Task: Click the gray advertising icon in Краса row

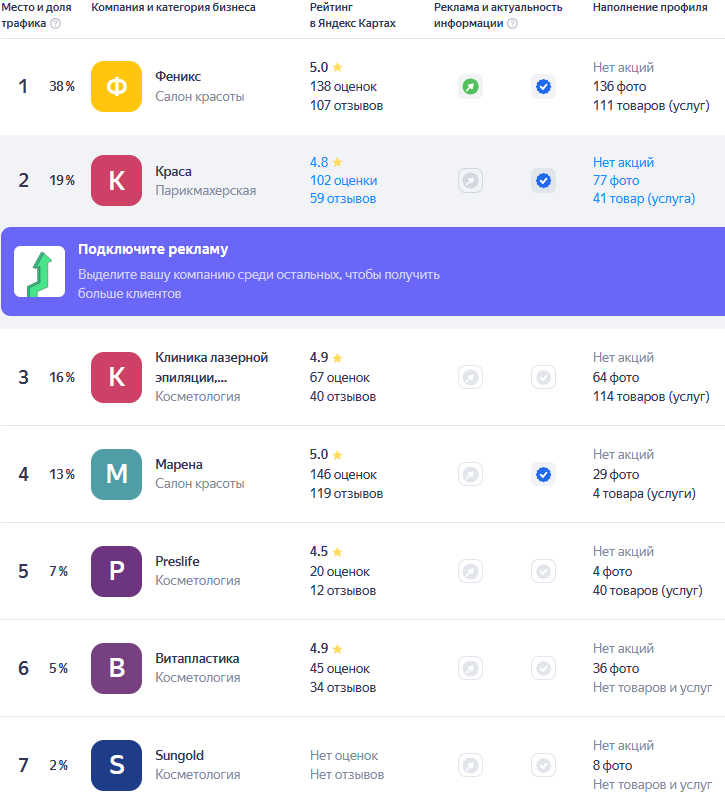Action: [470, 181]
